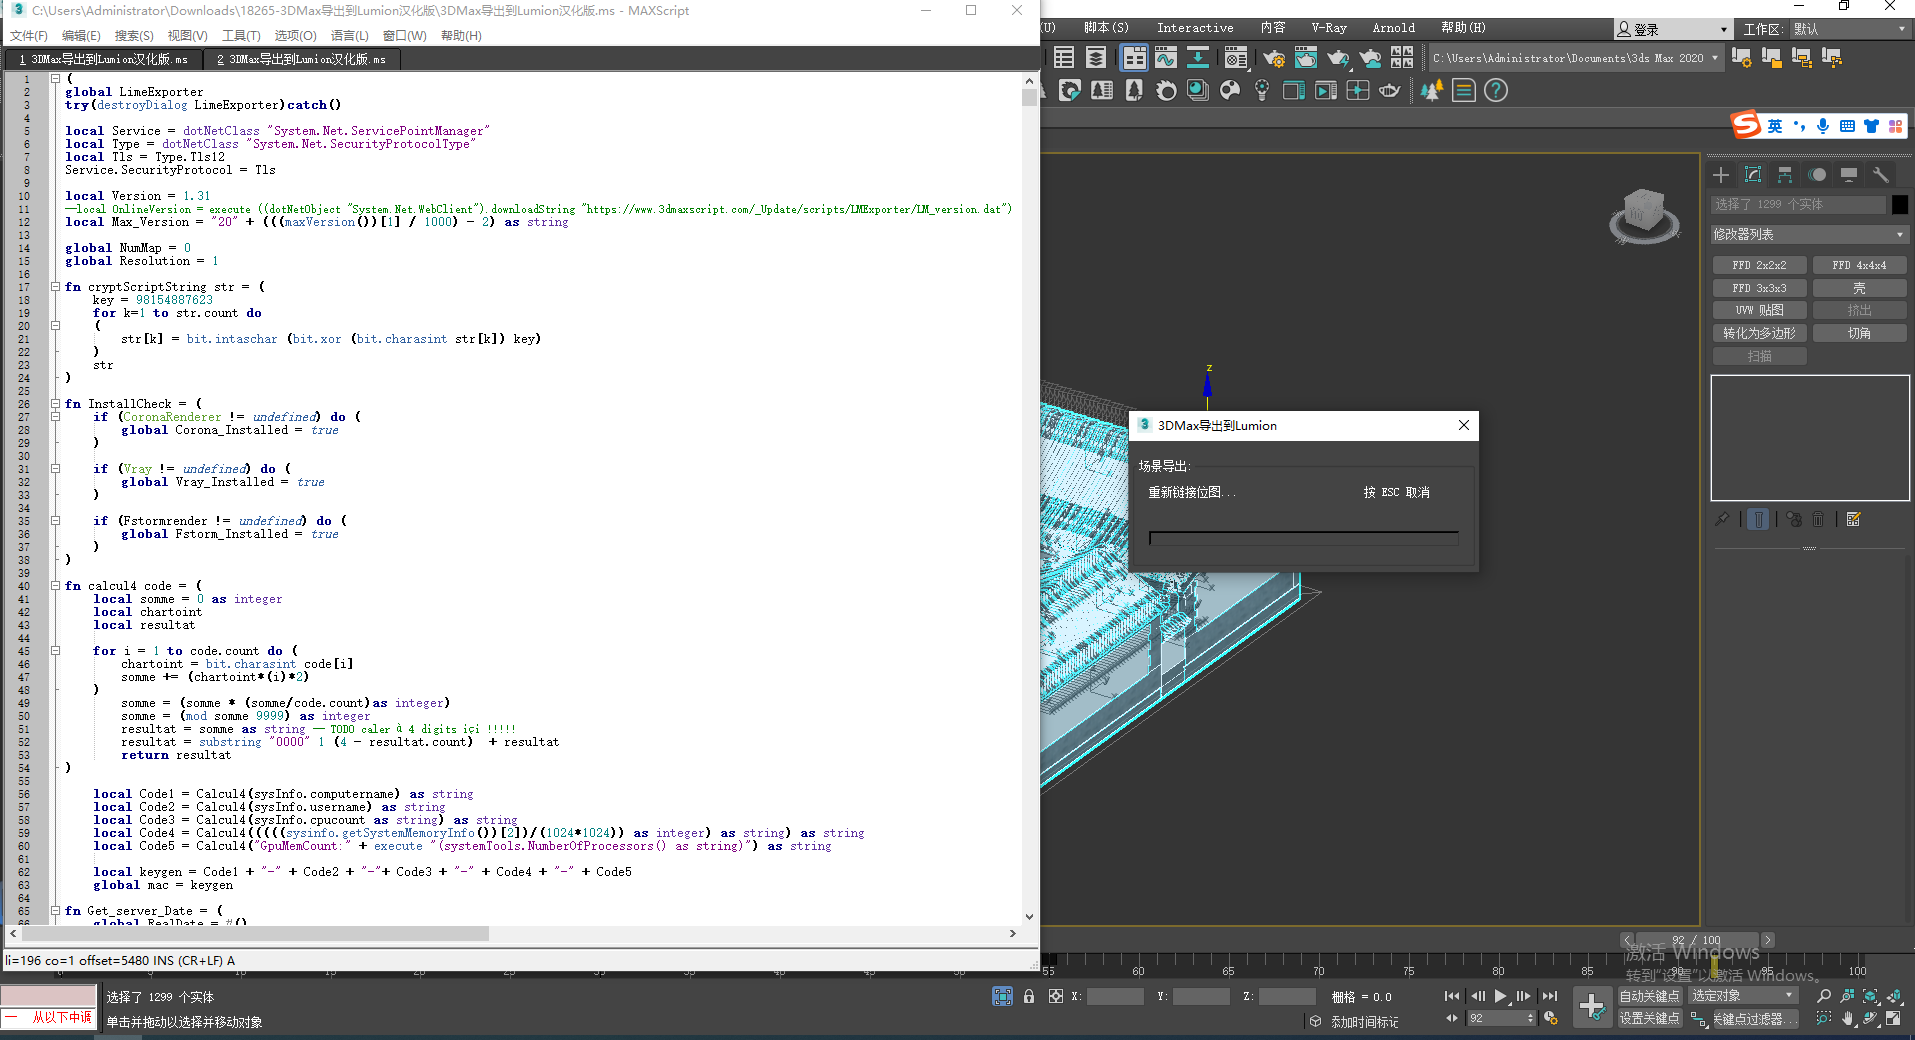
Task: Open the project path dropdown
Action: 1575,58
